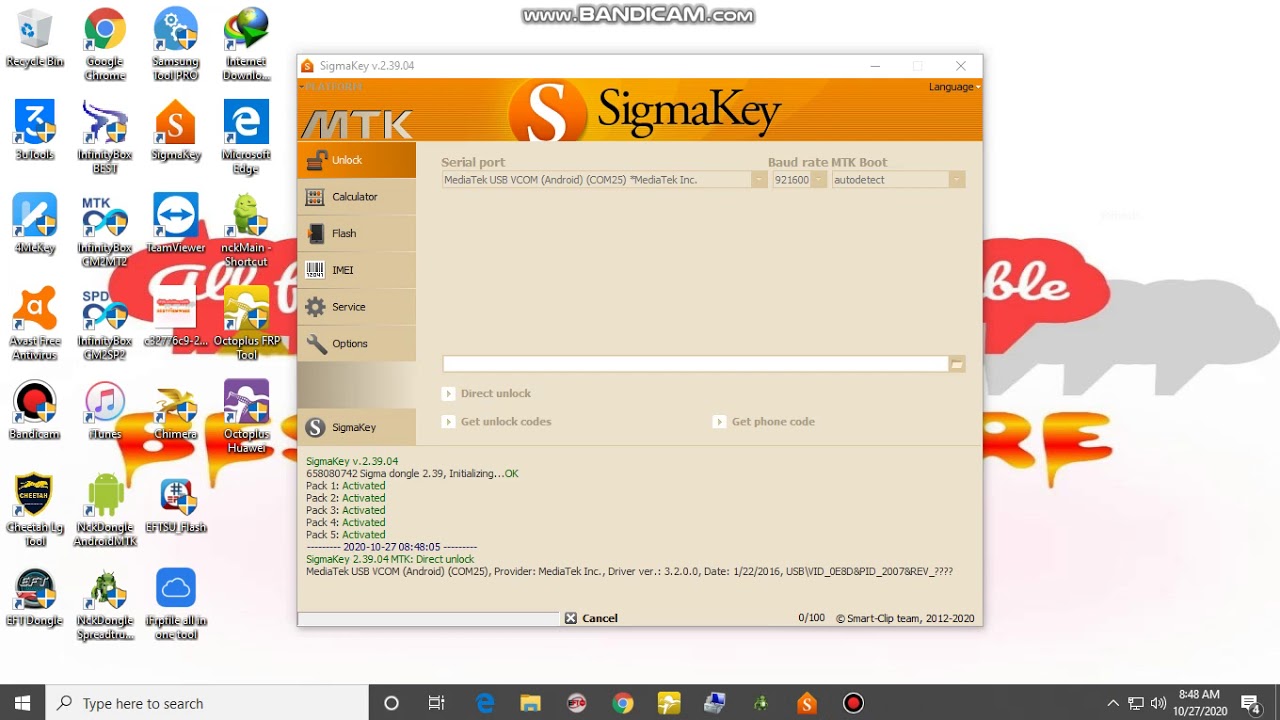Switch to SigmaKey in the taskbar
1280x720 pixels.
807,703
